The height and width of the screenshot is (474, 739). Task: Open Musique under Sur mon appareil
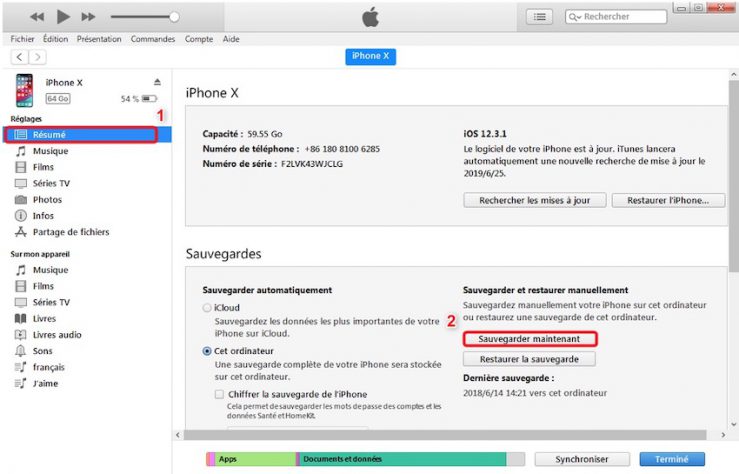pyautogui.click(x=50, y=270)
